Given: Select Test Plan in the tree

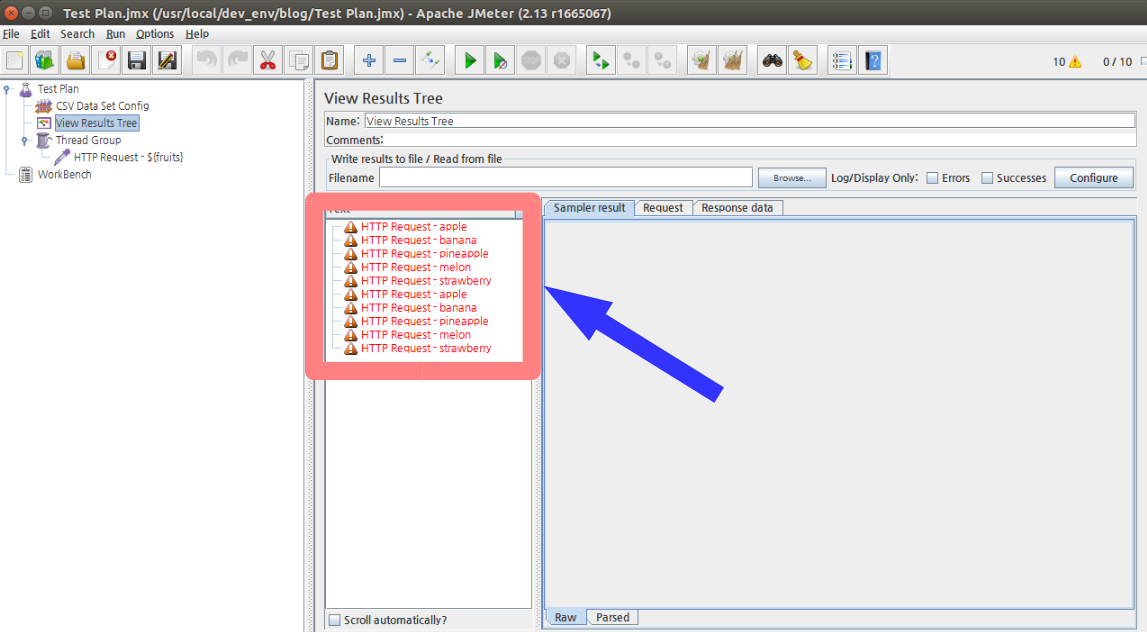Looking at the screenshot, I should coord(59,89).
